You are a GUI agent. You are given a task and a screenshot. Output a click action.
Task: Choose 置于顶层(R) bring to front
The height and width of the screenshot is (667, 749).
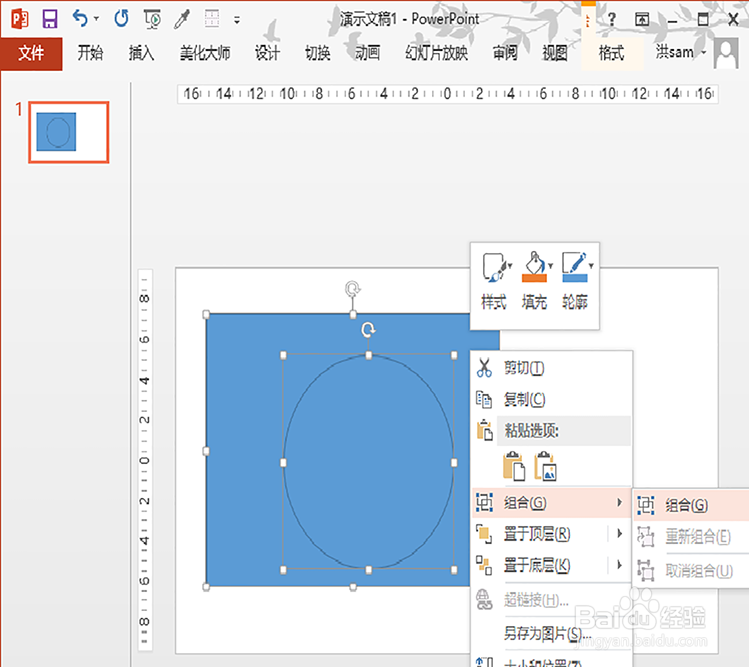tap(540, 534)
